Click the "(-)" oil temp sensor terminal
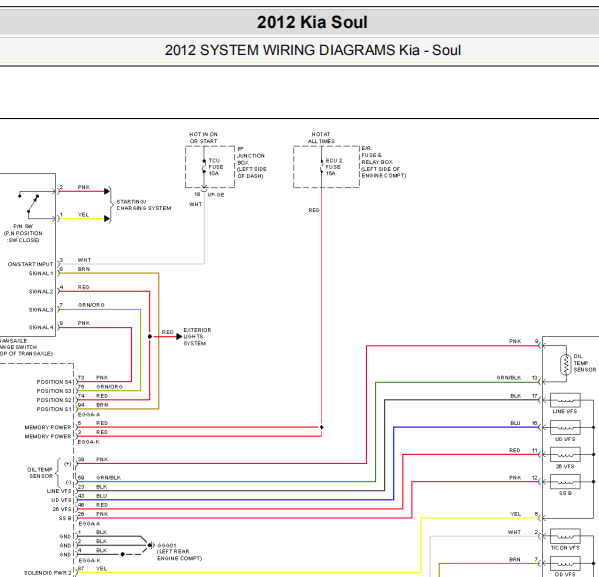Viewport: 599px width, 577px height. (68, 482)
